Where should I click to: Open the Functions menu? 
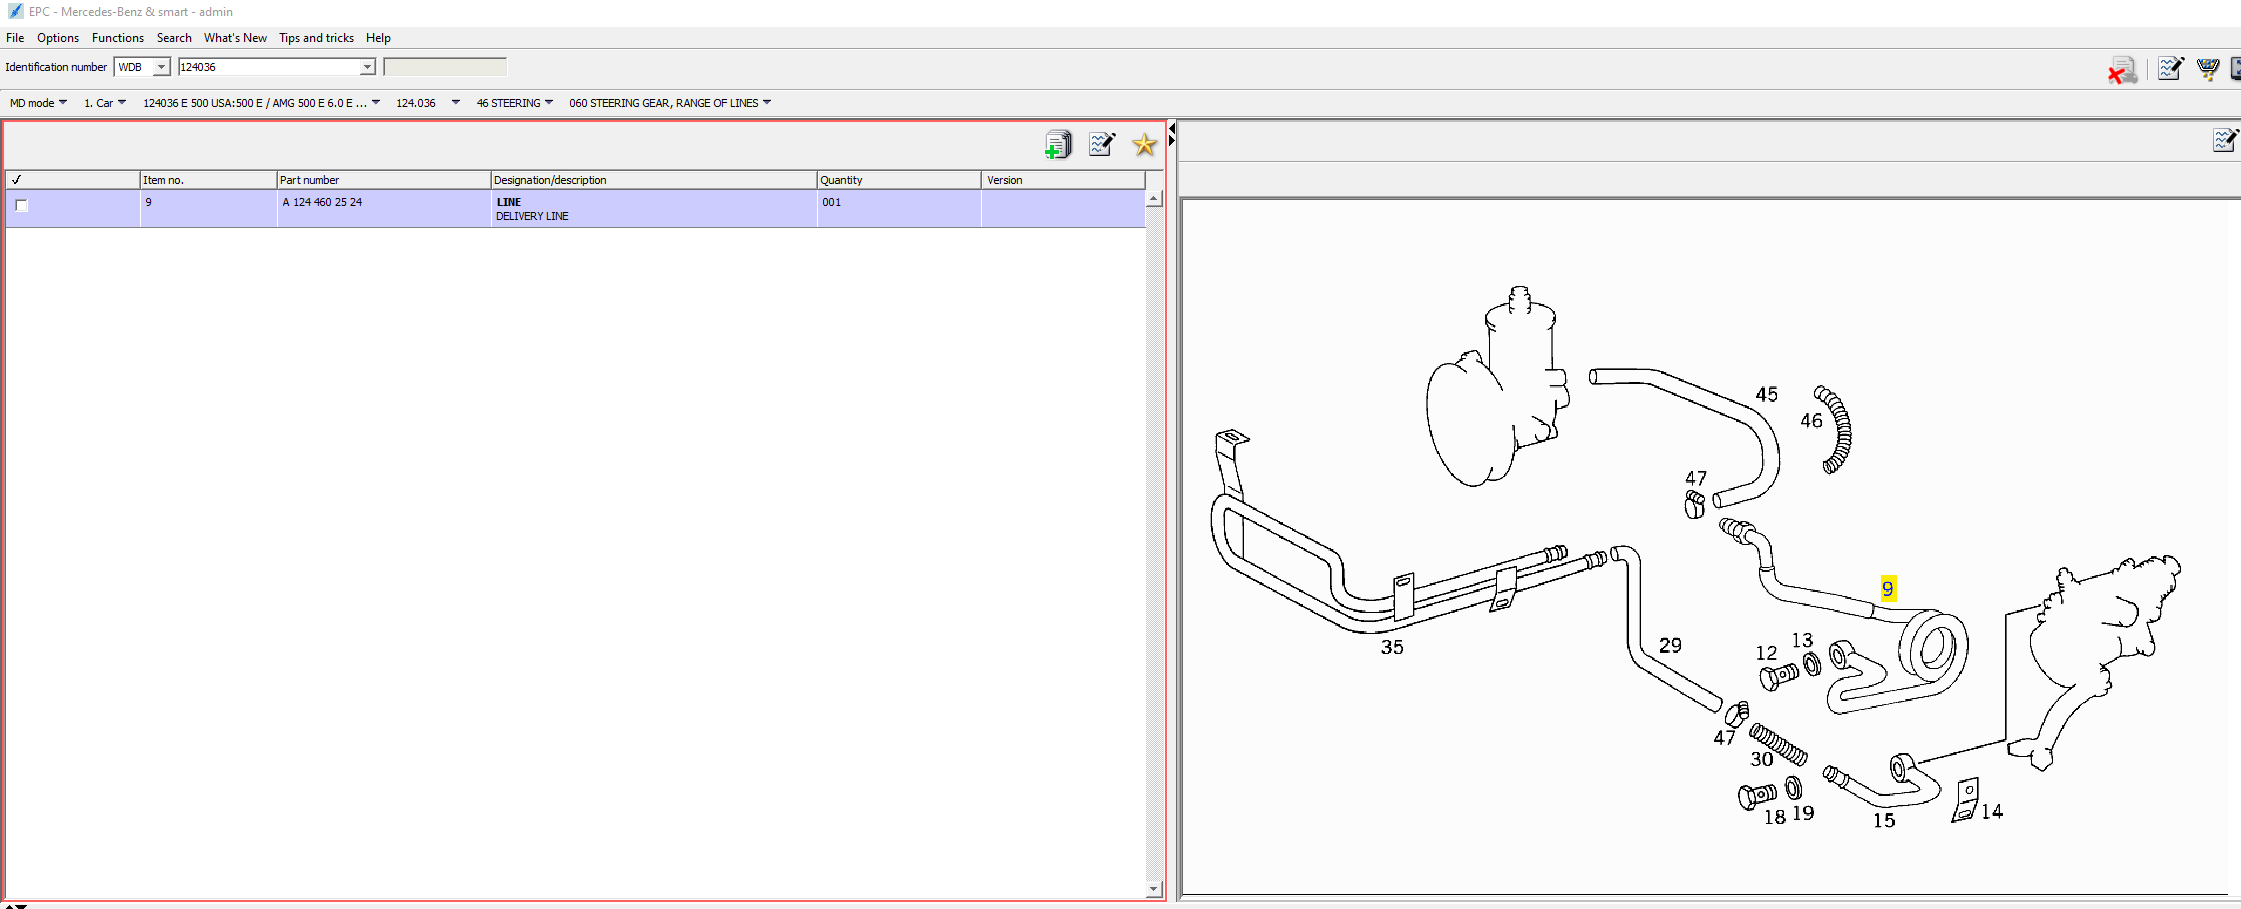(117, 38)
